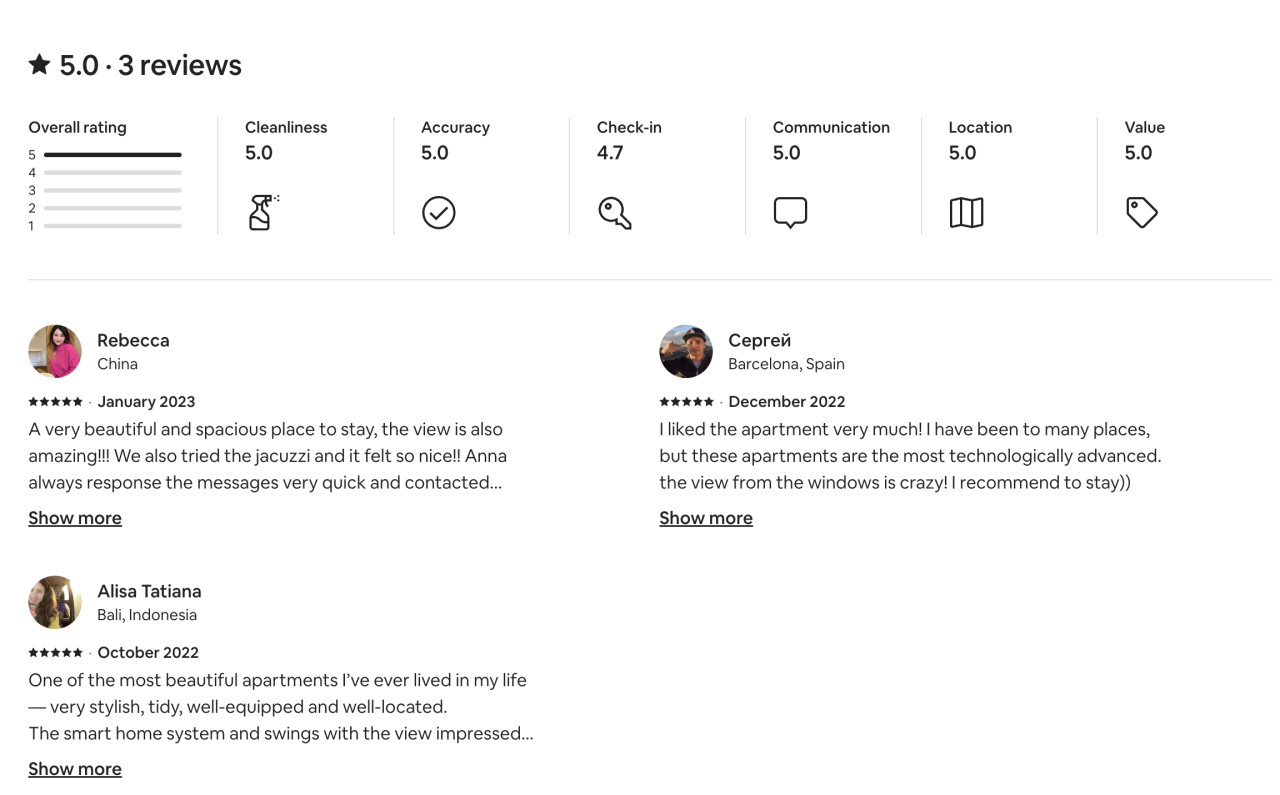The height and width of the screenshot is (795, 1280).
Task: Click reviewer name Rebecca
Action: point(133,340)
